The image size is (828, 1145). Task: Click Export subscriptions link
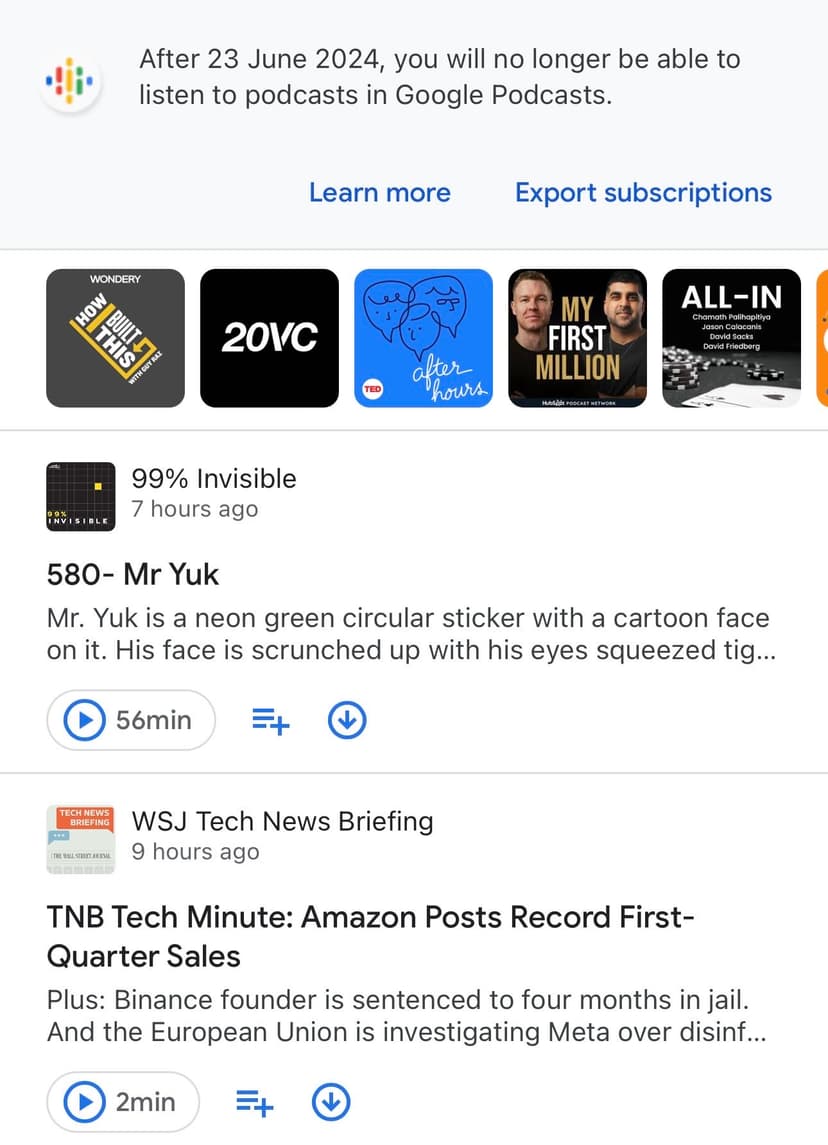pyautogui.click(x=643, y=192)
